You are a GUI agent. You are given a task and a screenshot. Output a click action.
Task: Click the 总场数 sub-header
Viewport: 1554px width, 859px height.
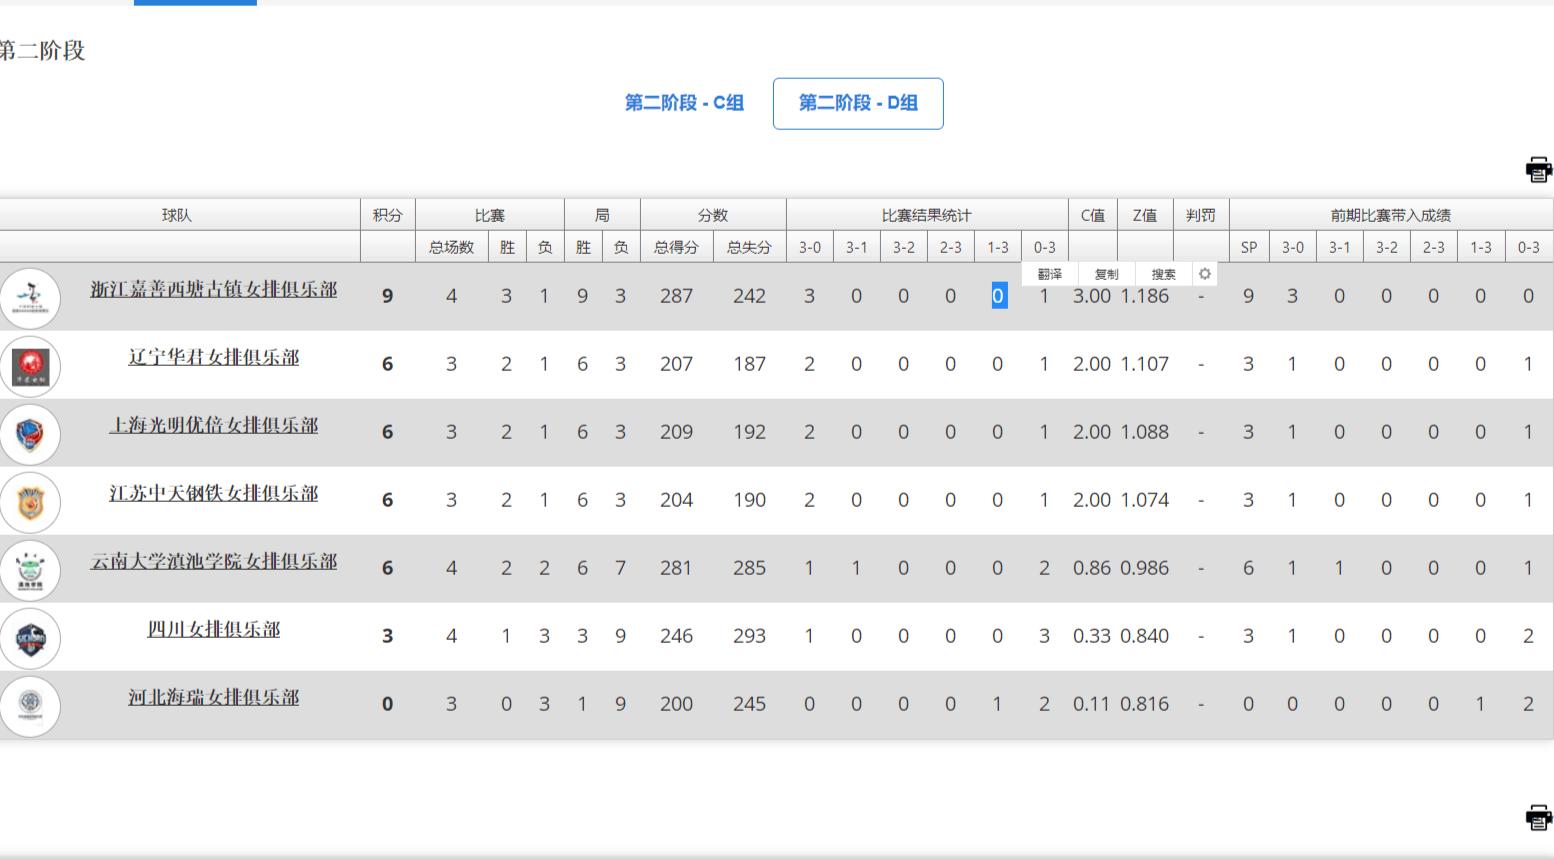452,247
